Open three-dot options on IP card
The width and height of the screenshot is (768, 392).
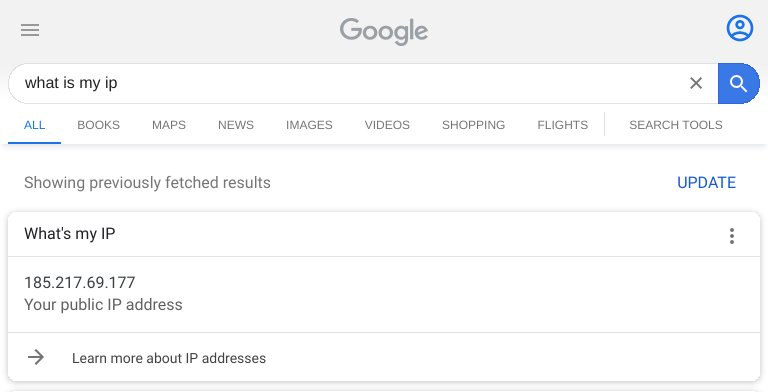pyautogui.click(x=732, y=236)
